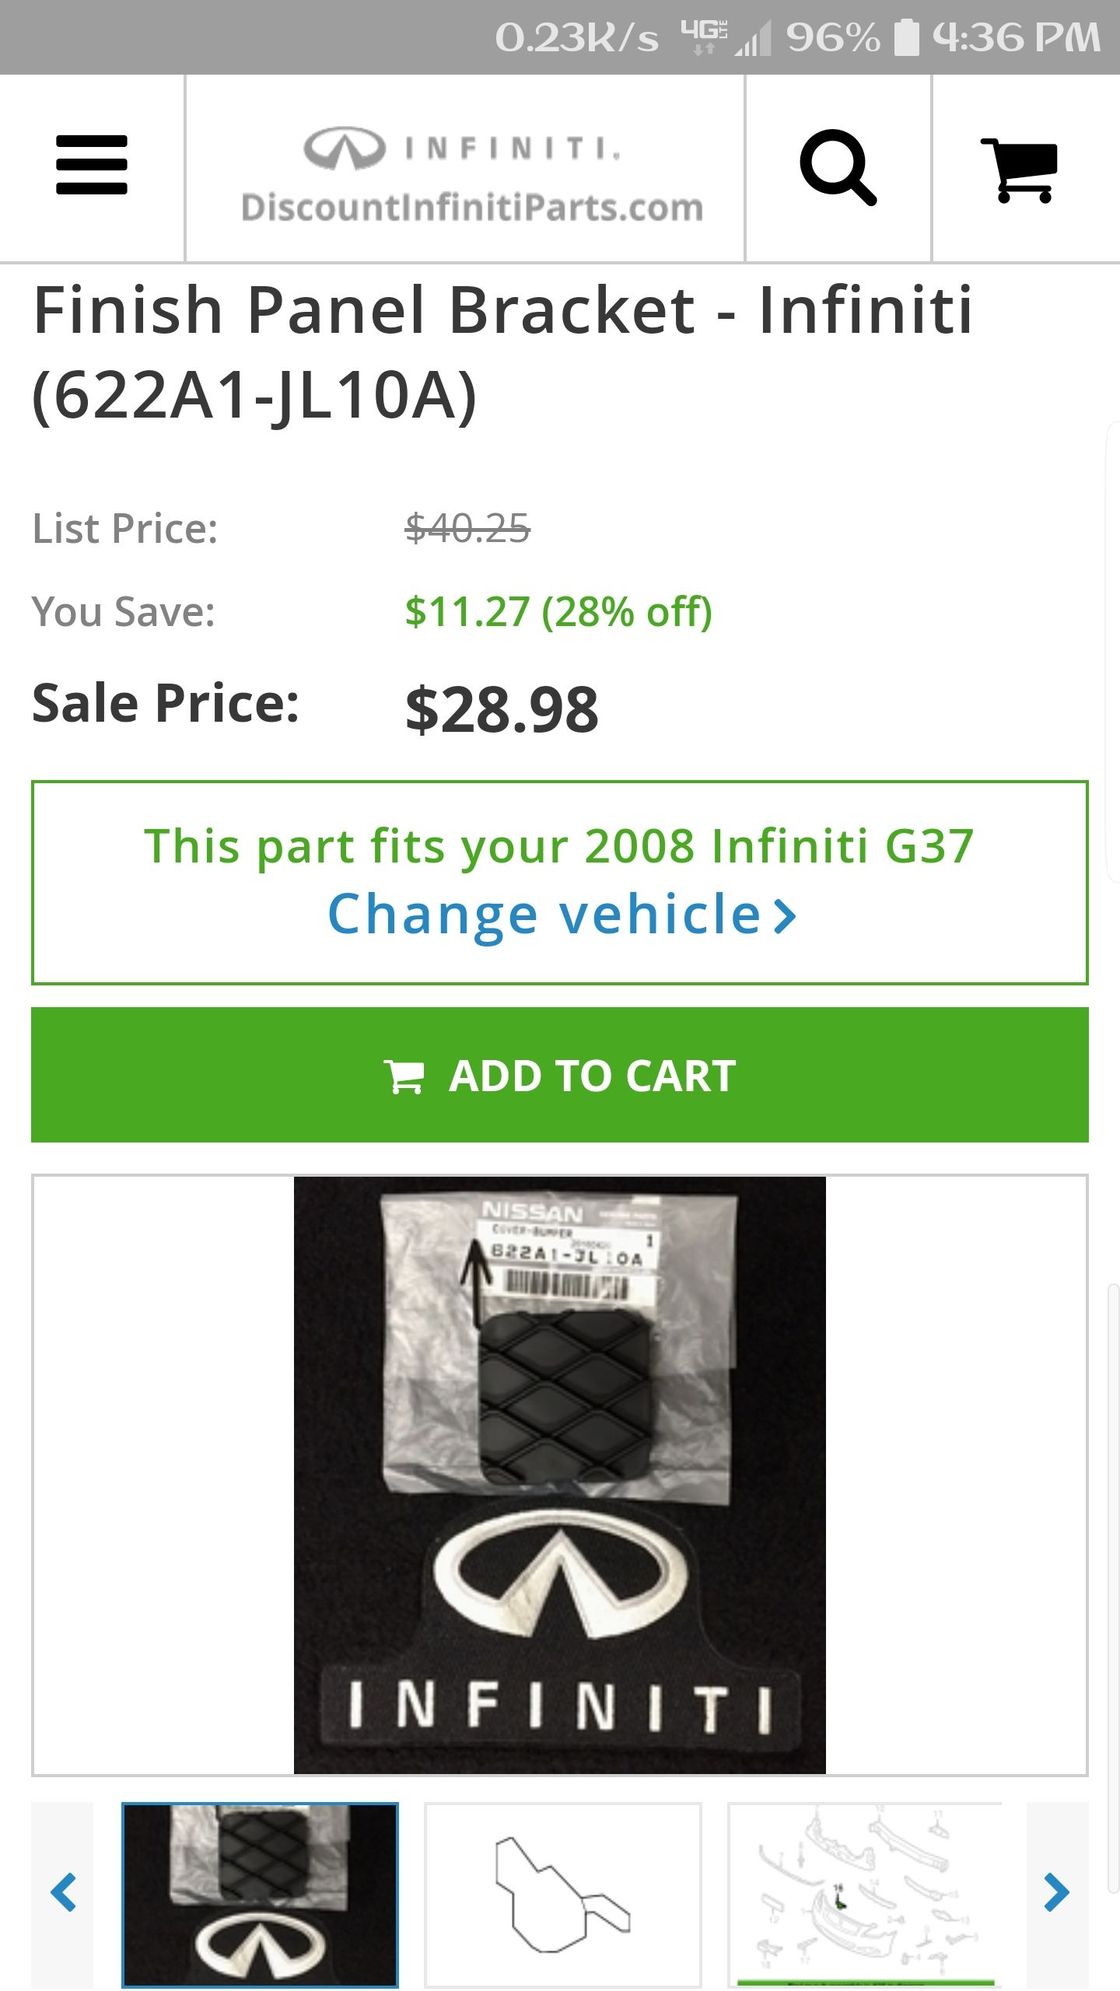Tap the main product image
This screenshot has height=1991, width=1120.
pyautogui.click(x=560, y=1475)
